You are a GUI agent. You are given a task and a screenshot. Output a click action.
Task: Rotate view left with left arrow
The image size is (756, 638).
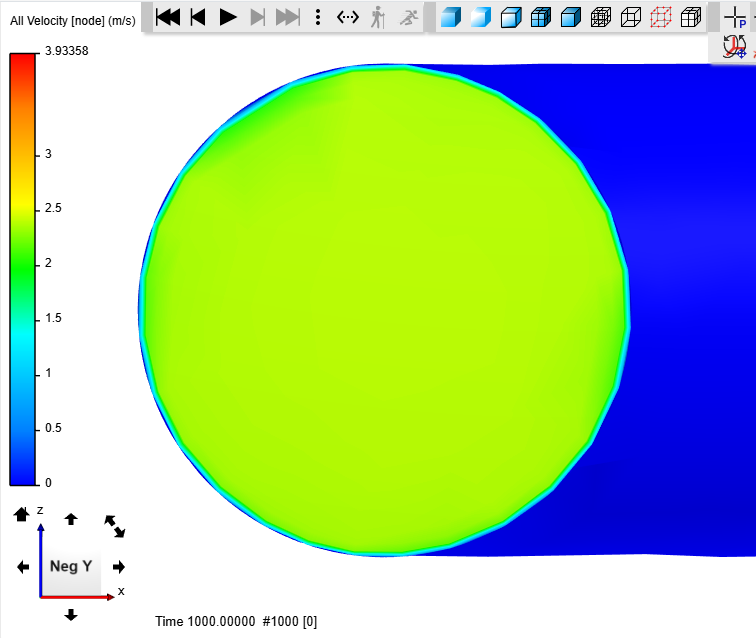(23, 567)
